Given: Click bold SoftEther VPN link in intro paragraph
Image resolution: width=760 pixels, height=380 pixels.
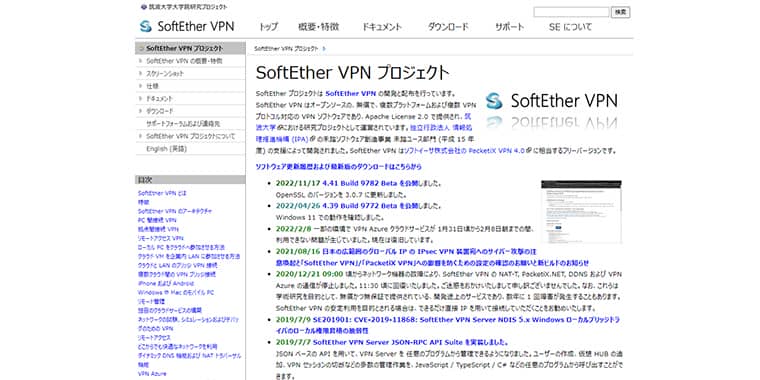Looking at the screenshot, I should [351, 93].
